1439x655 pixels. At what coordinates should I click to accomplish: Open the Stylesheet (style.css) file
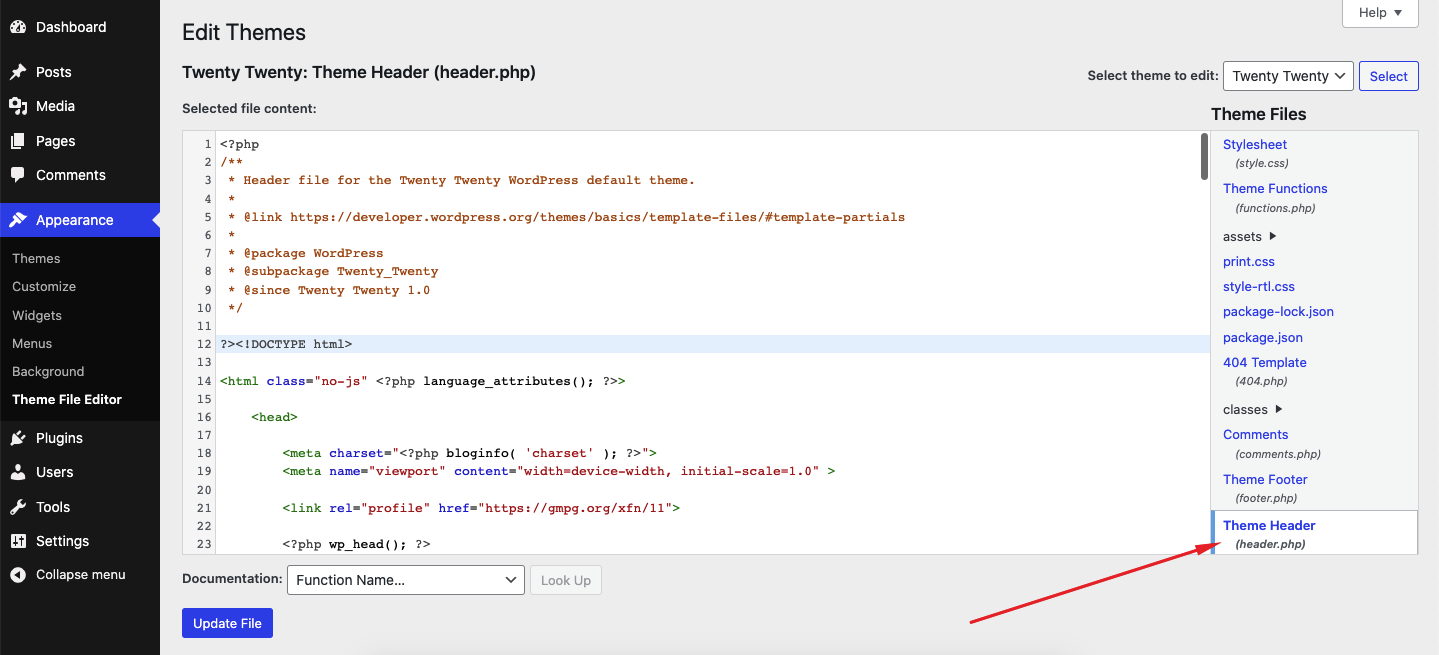pyautogui.click(x=1254, y=144)
